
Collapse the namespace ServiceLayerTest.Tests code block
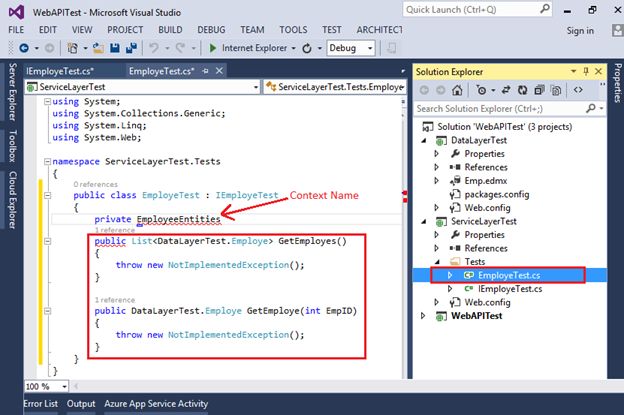click(47, 162)
